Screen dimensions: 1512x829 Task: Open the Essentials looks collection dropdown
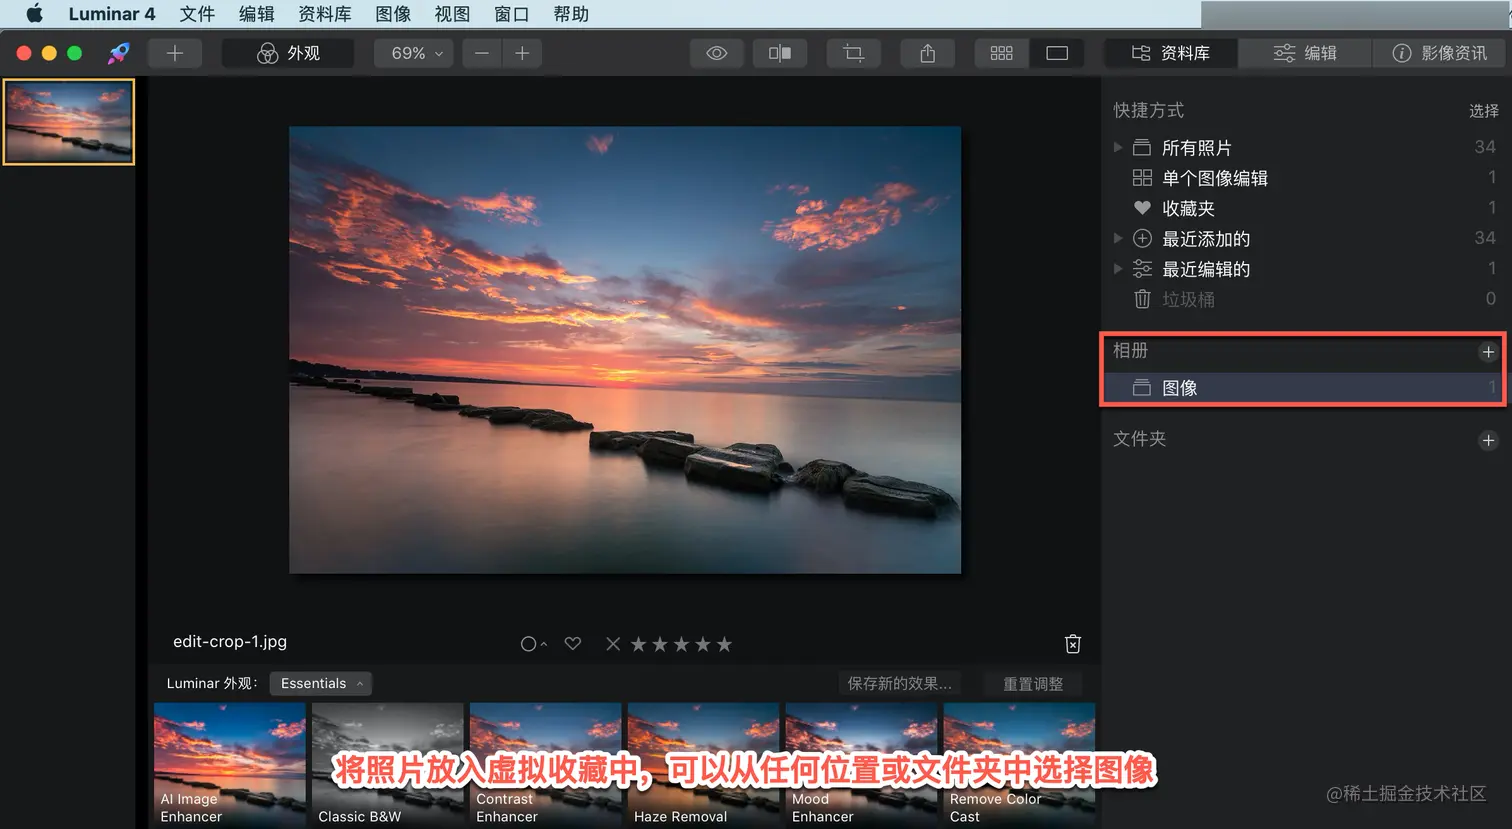click(x=320, y=683)
